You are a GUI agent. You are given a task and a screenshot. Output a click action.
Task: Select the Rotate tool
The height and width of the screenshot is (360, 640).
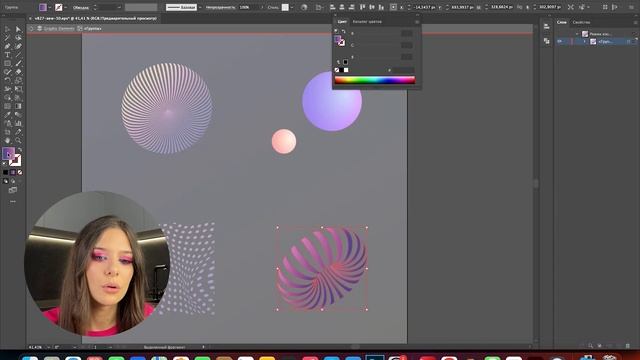pyautogui.click(x=7, y=80)
